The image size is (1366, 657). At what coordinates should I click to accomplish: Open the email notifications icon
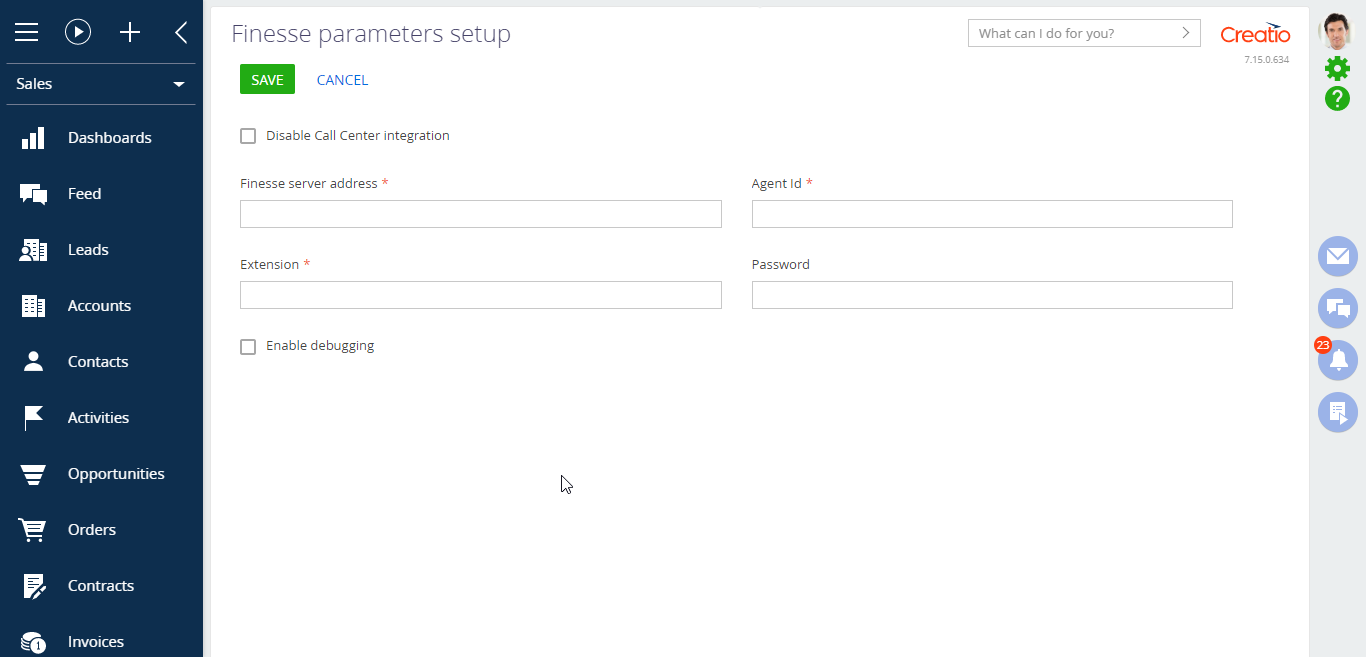[1337, 256]
